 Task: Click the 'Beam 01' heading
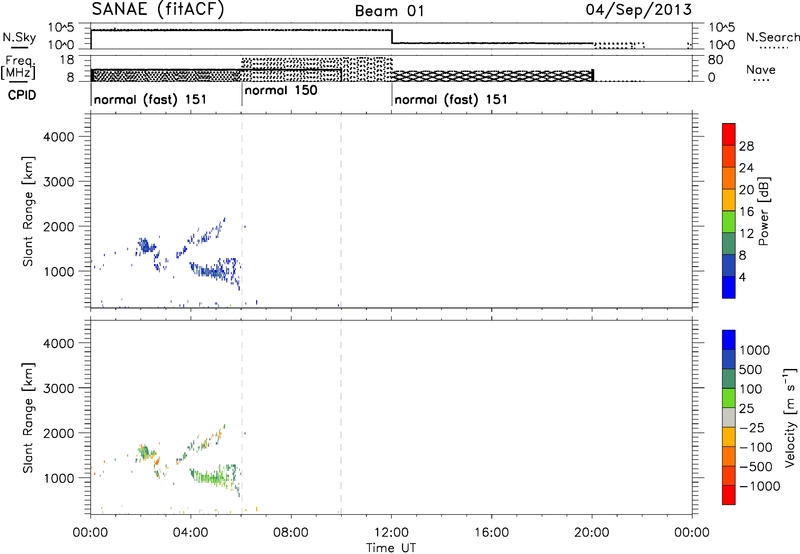point(390,11)
